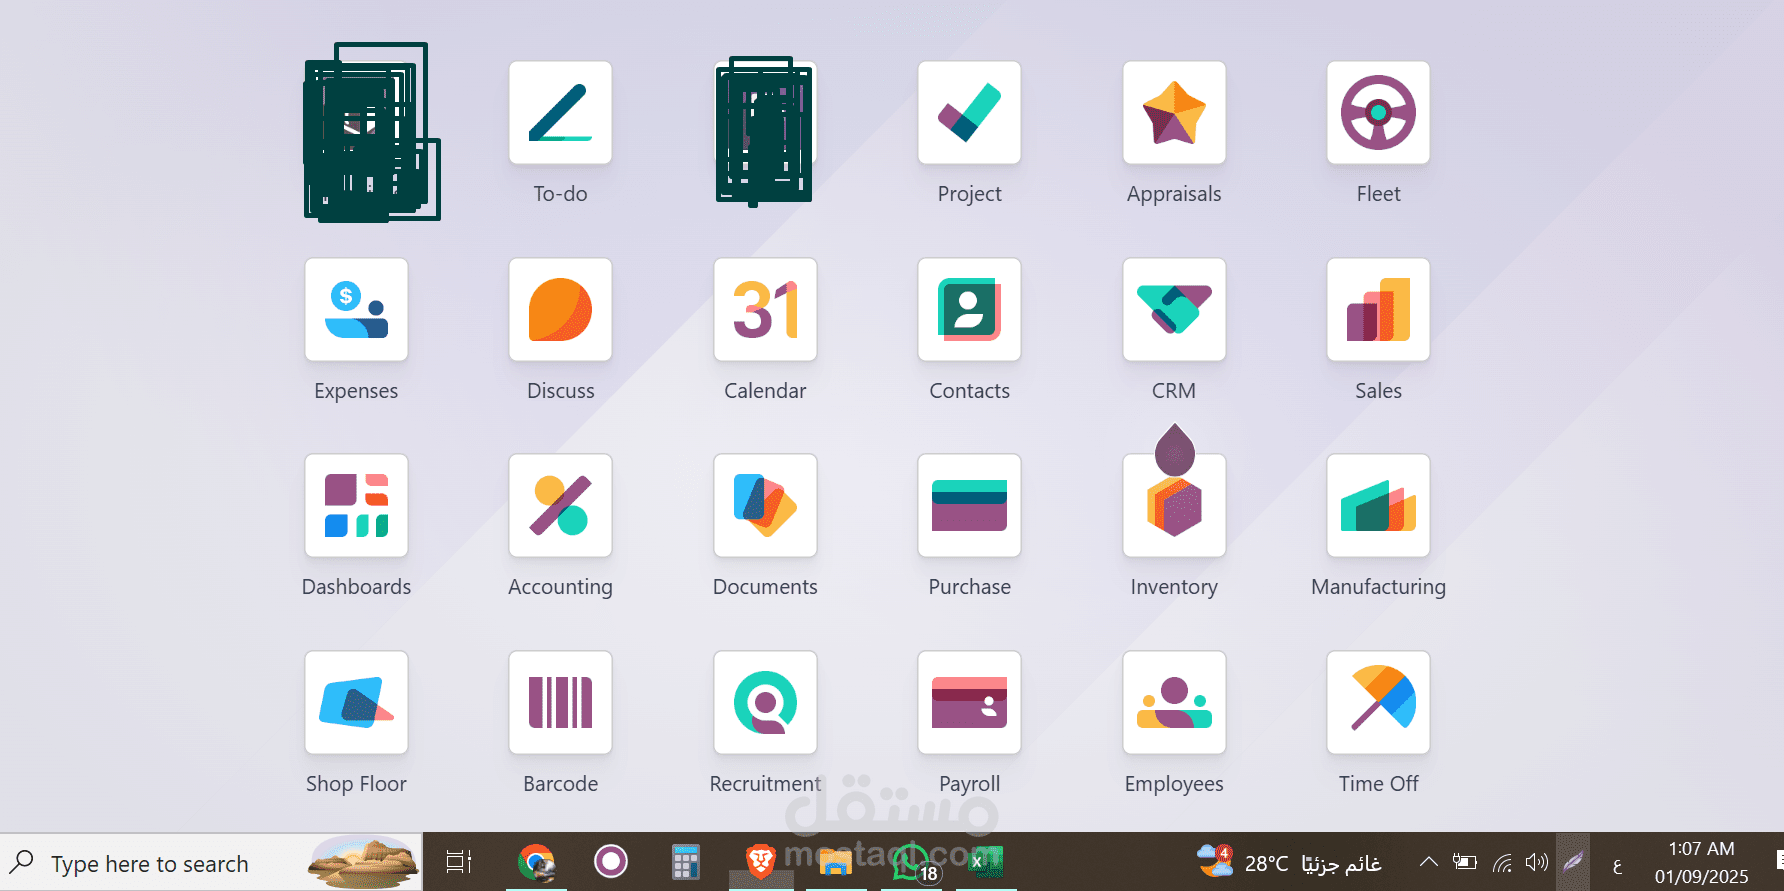The height and width of the screenshot is (891, 1784).
Task: Open volume control in system tray
Action: coord(1537,861)
